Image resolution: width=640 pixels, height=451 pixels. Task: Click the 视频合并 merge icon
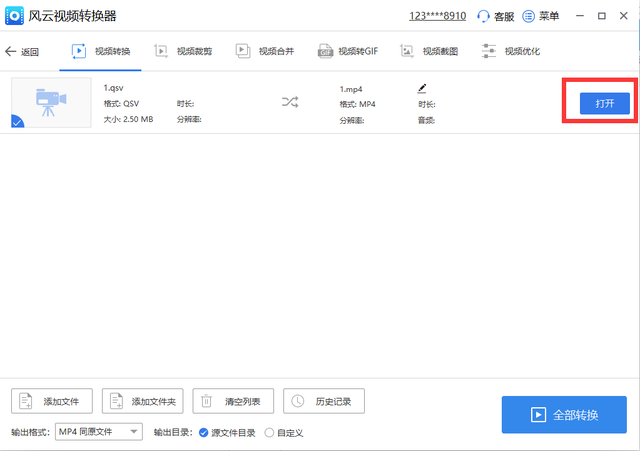coord(243,51)
